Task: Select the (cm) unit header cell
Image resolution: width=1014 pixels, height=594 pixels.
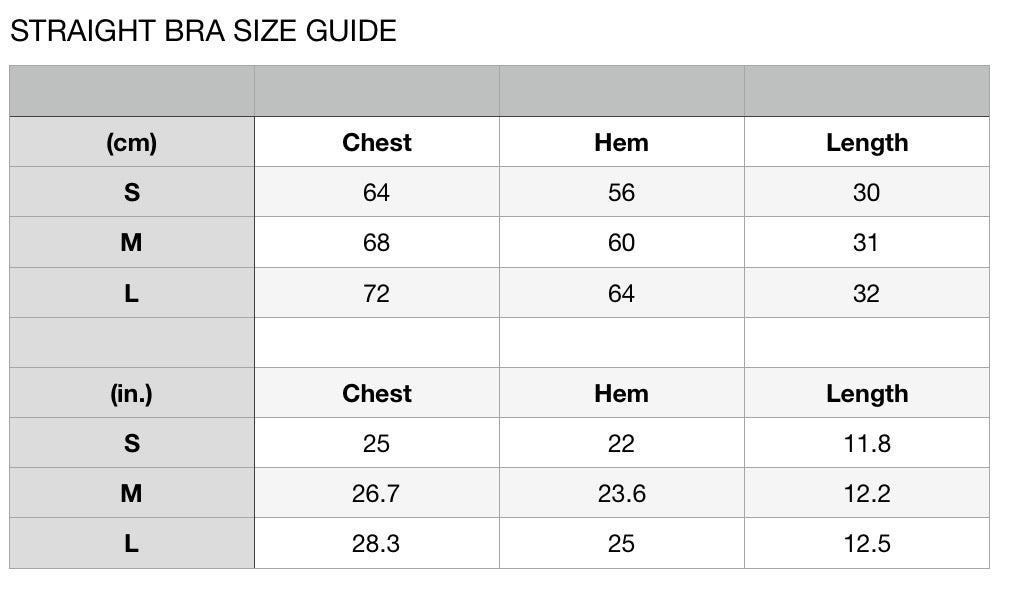Action: click(x=132, y=142)
